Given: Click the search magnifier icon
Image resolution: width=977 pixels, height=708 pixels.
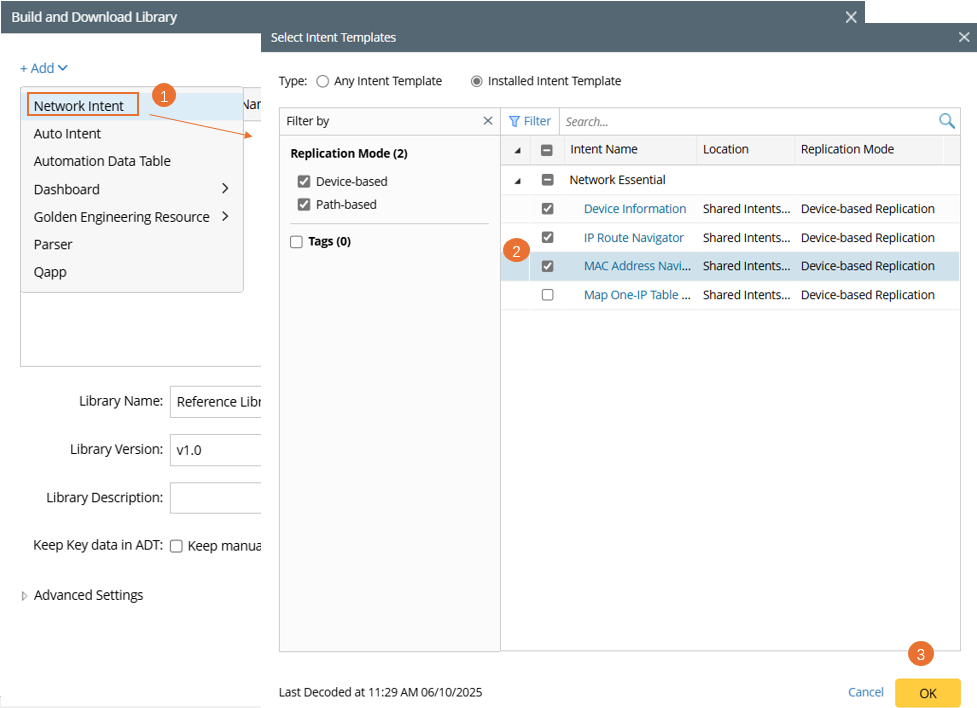Looking at the screenshot, I should (x=946, y=121).
